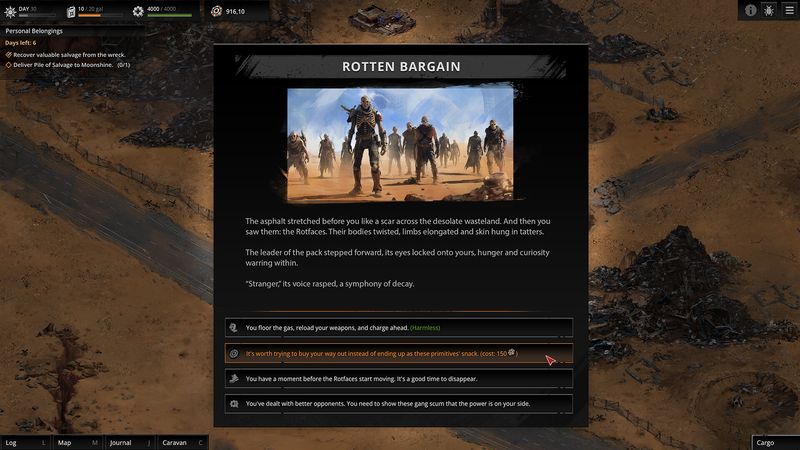This screenshot has height=450, width=800.
Task: Open the Log tab
Action: [x=25, y=442]
